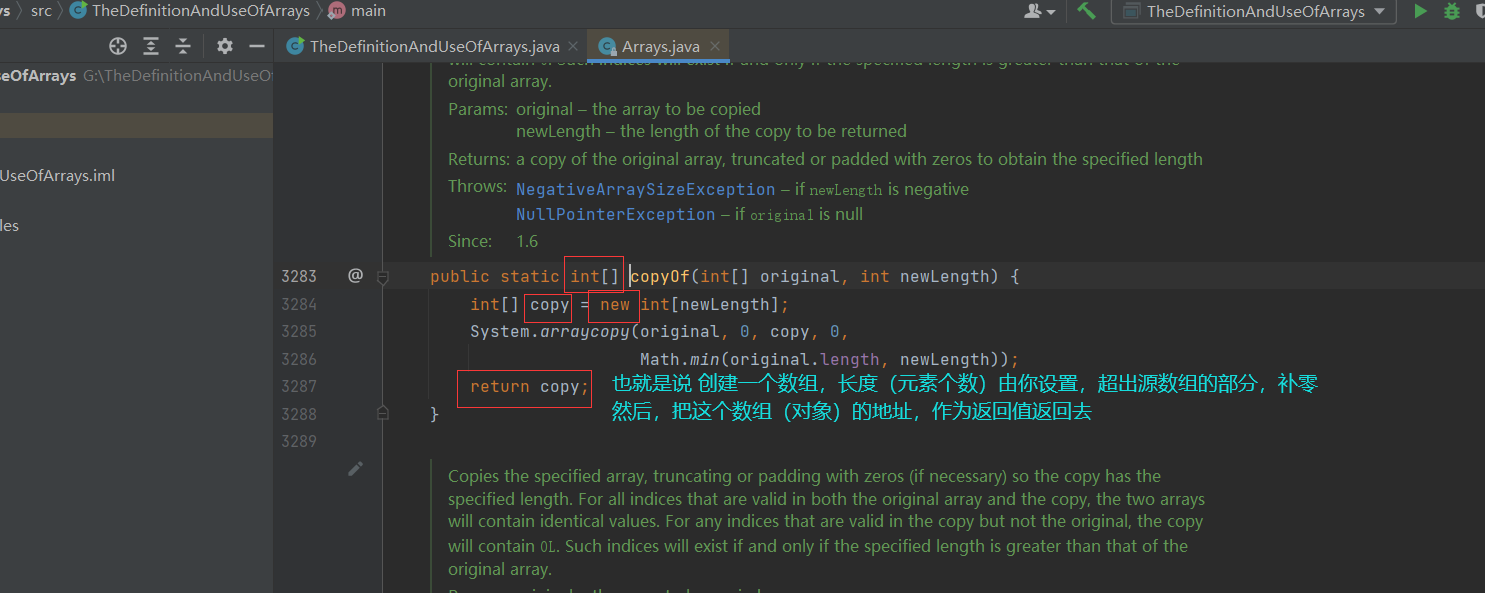Click the fold end marker at line 3288

383,412
